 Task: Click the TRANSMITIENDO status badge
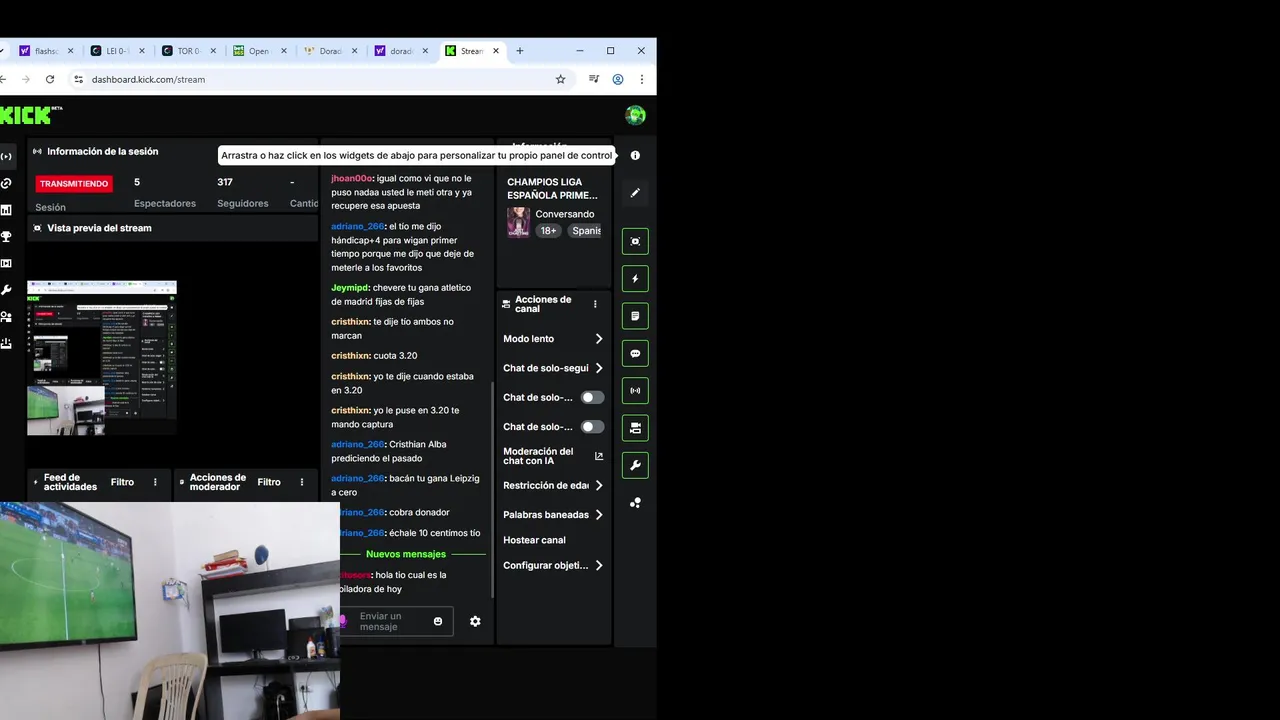tap(74, 184)
